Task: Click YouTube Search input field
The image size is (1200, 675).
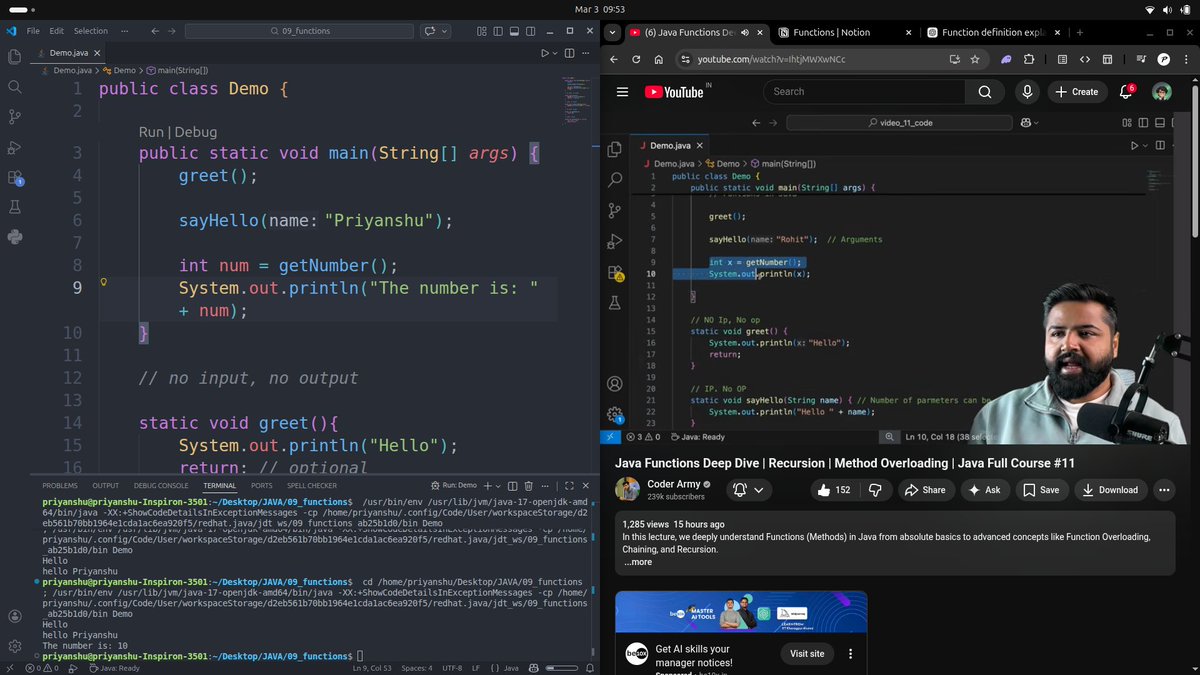Action: [x=865, y=92]
